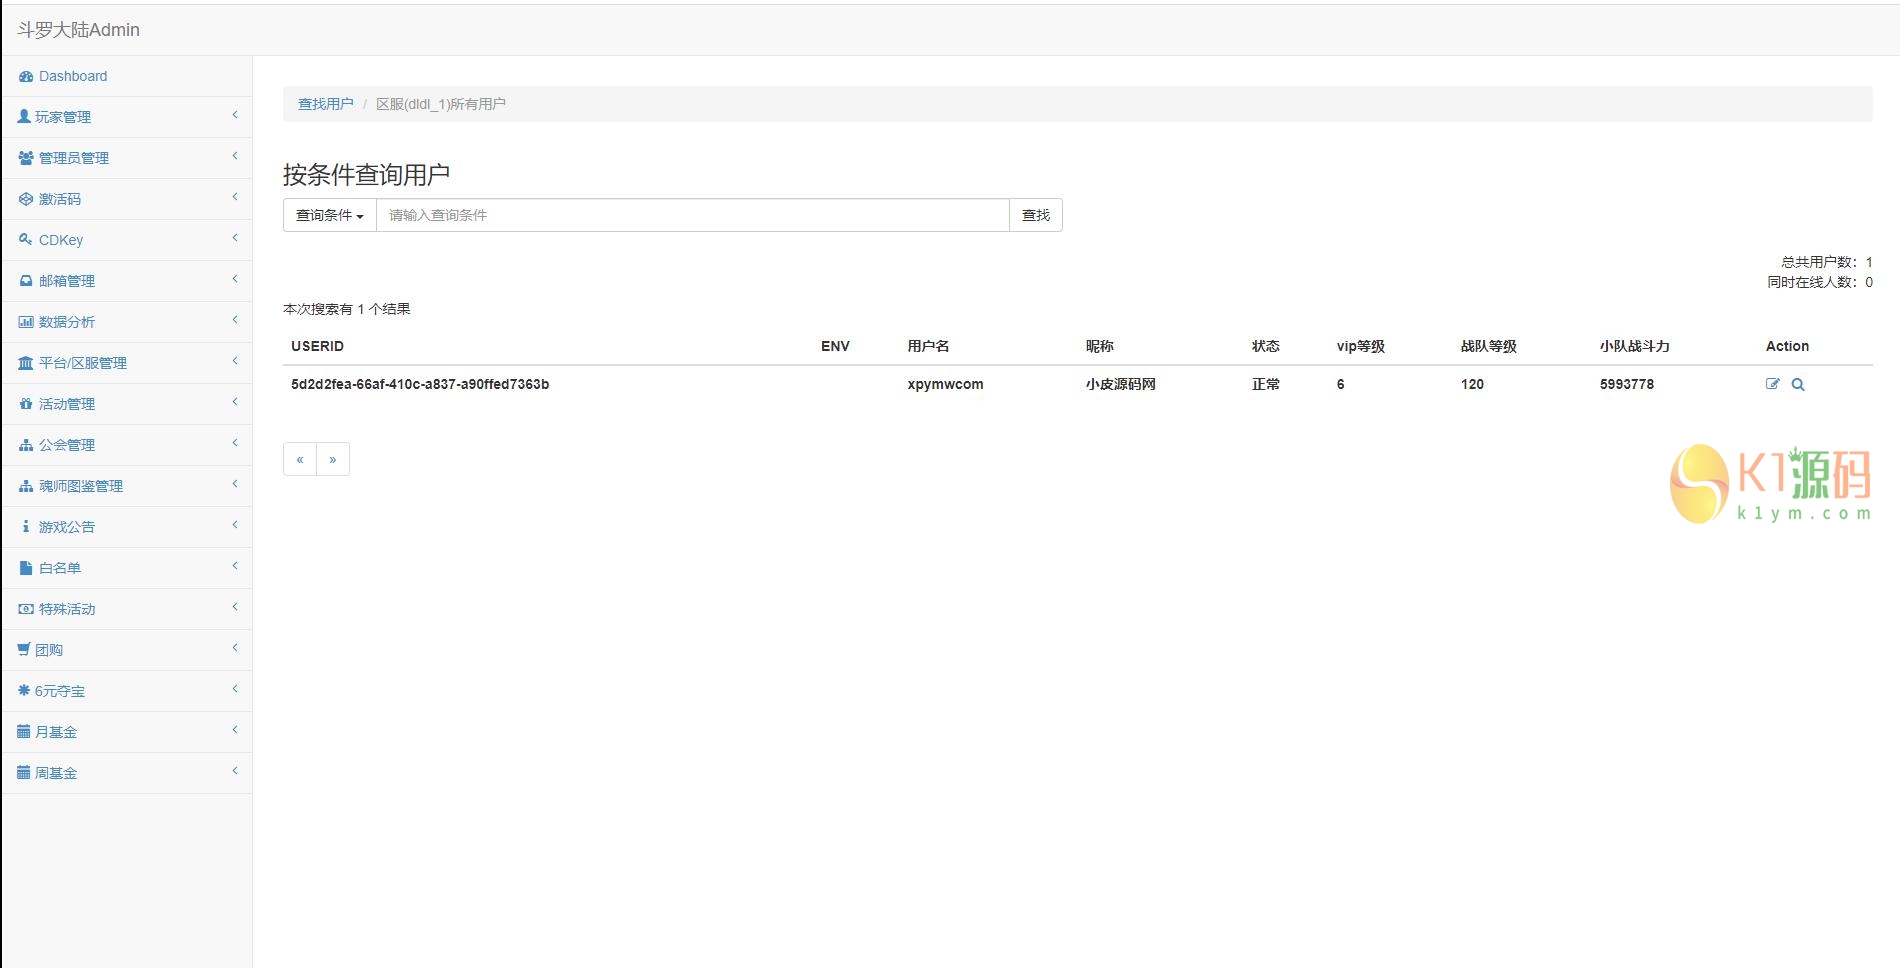
Task: Click the 月基金 calendar icon
Action: [x=24, y=732]
